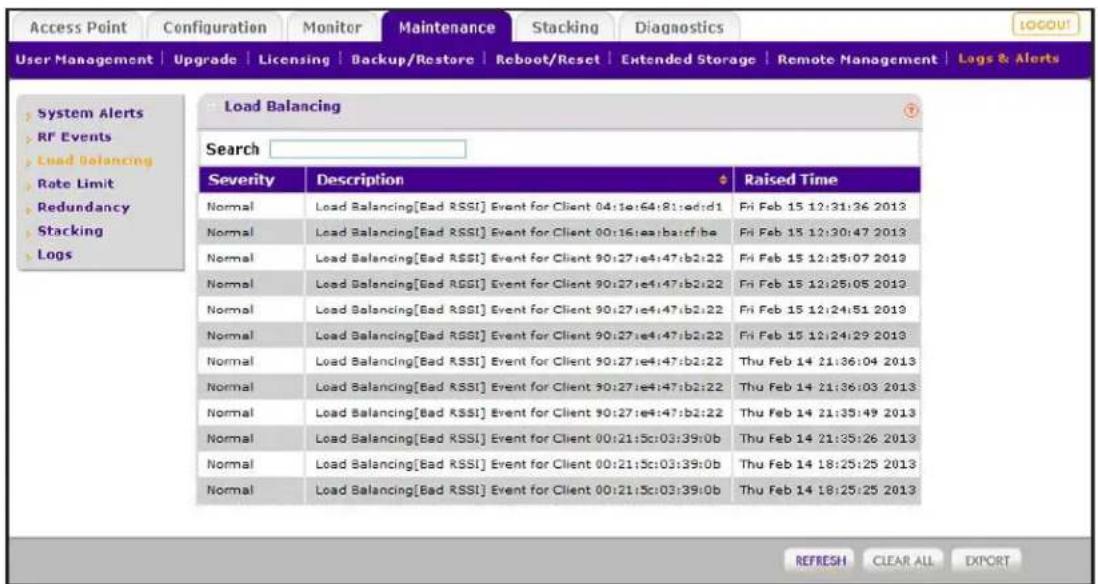The width and height of the screenshot is (1098, 584).
Task: Click the Search input field
Action: point(368,149)
